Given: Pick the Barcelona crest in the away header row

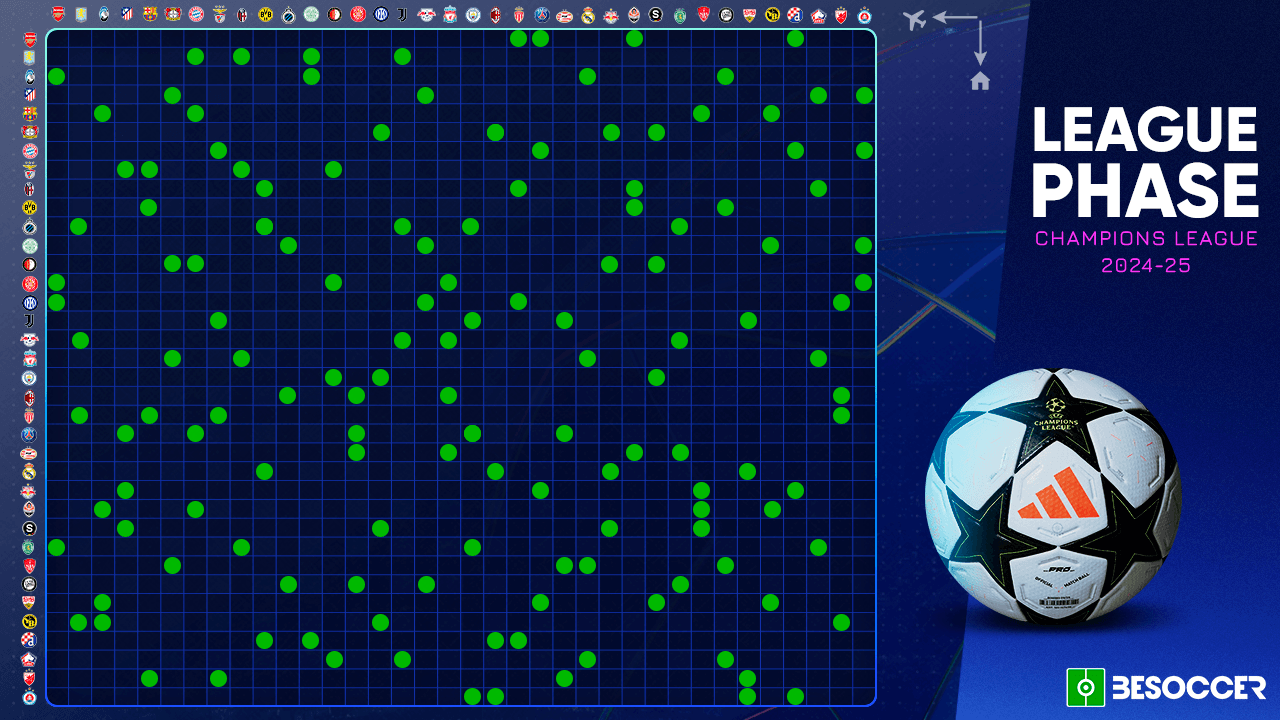Looking at the screenshot, I should [149, 15].
